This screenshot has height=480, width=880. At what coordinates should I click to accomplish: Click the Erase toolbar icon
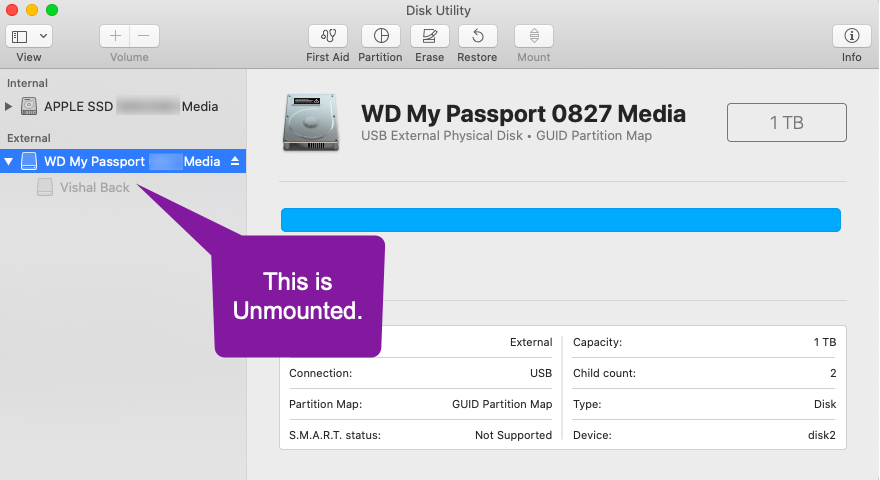tap(429, 36)
